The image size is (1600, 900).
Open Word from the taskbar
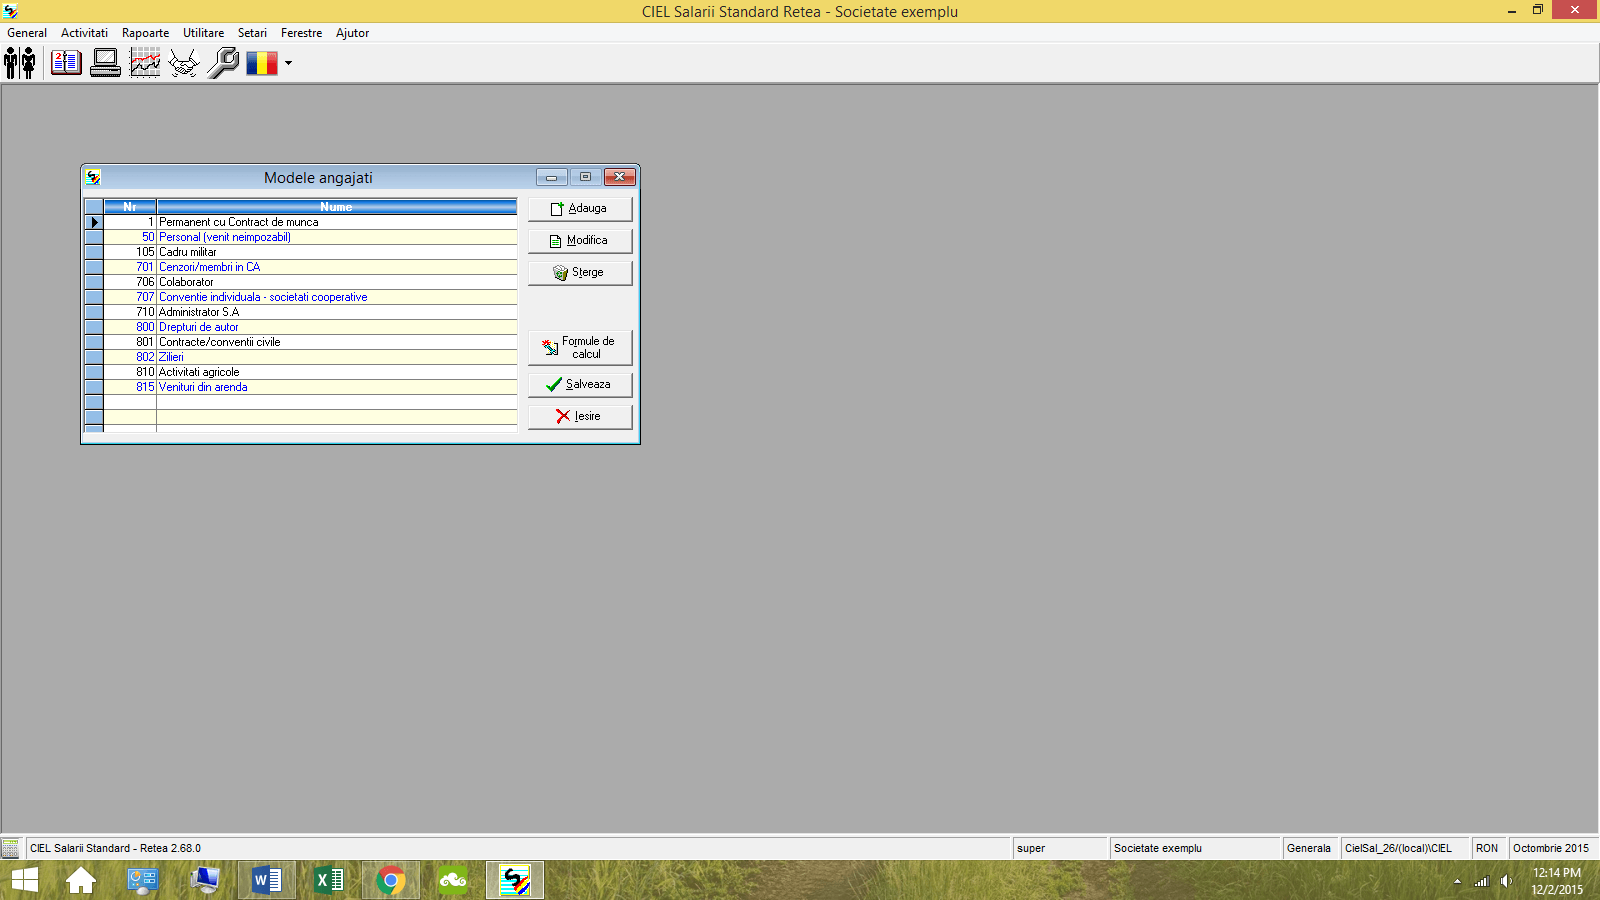click(267, 880)
